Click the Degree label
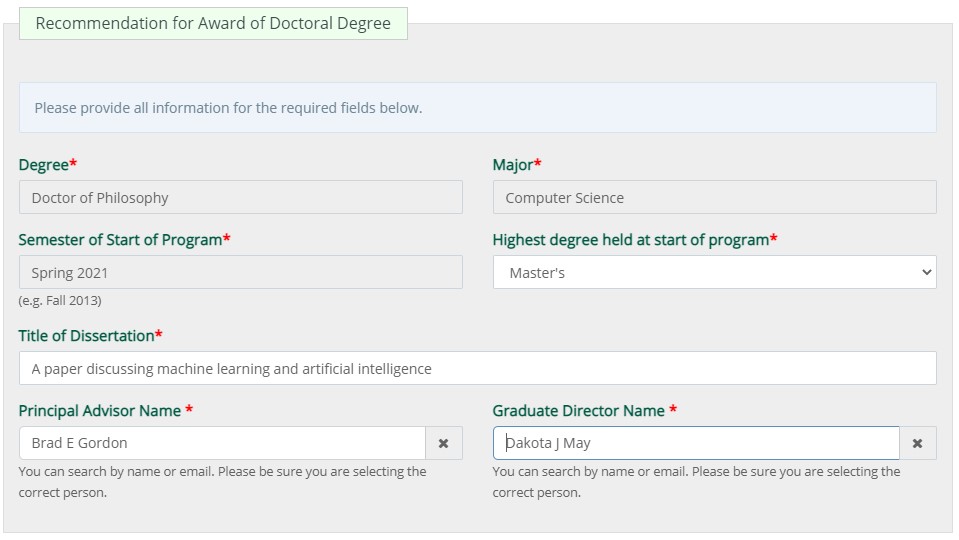This screenshot has width=959, height=540. coord(43,164)
